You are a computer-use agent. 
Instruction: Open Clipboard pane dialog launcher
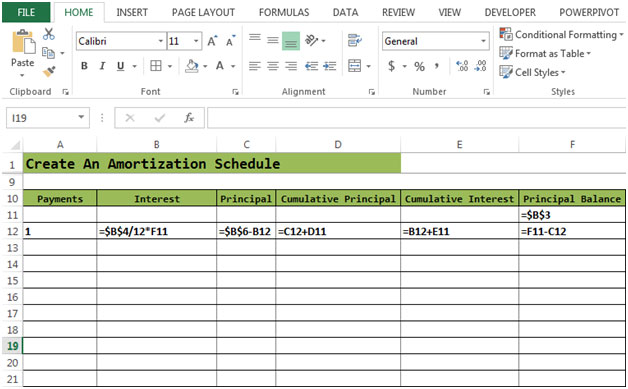pos(65,92)
